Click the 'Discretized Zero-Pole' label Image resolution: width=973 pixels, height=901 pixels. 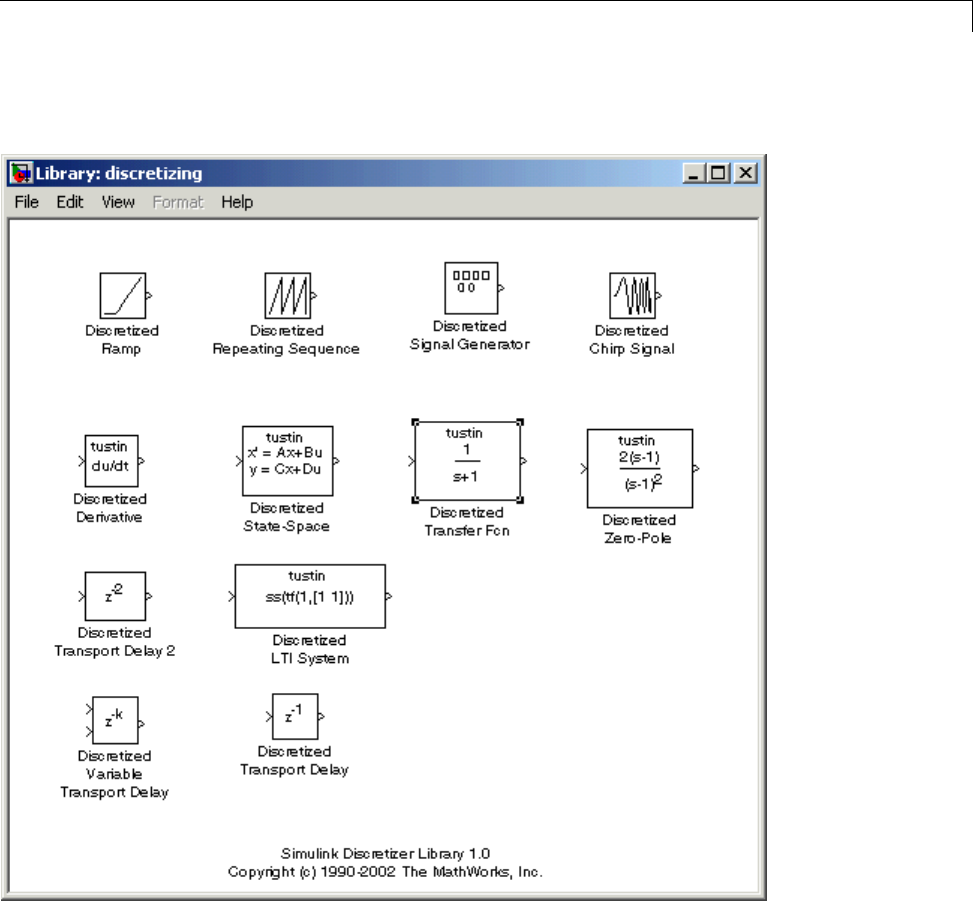coord(639,529)
